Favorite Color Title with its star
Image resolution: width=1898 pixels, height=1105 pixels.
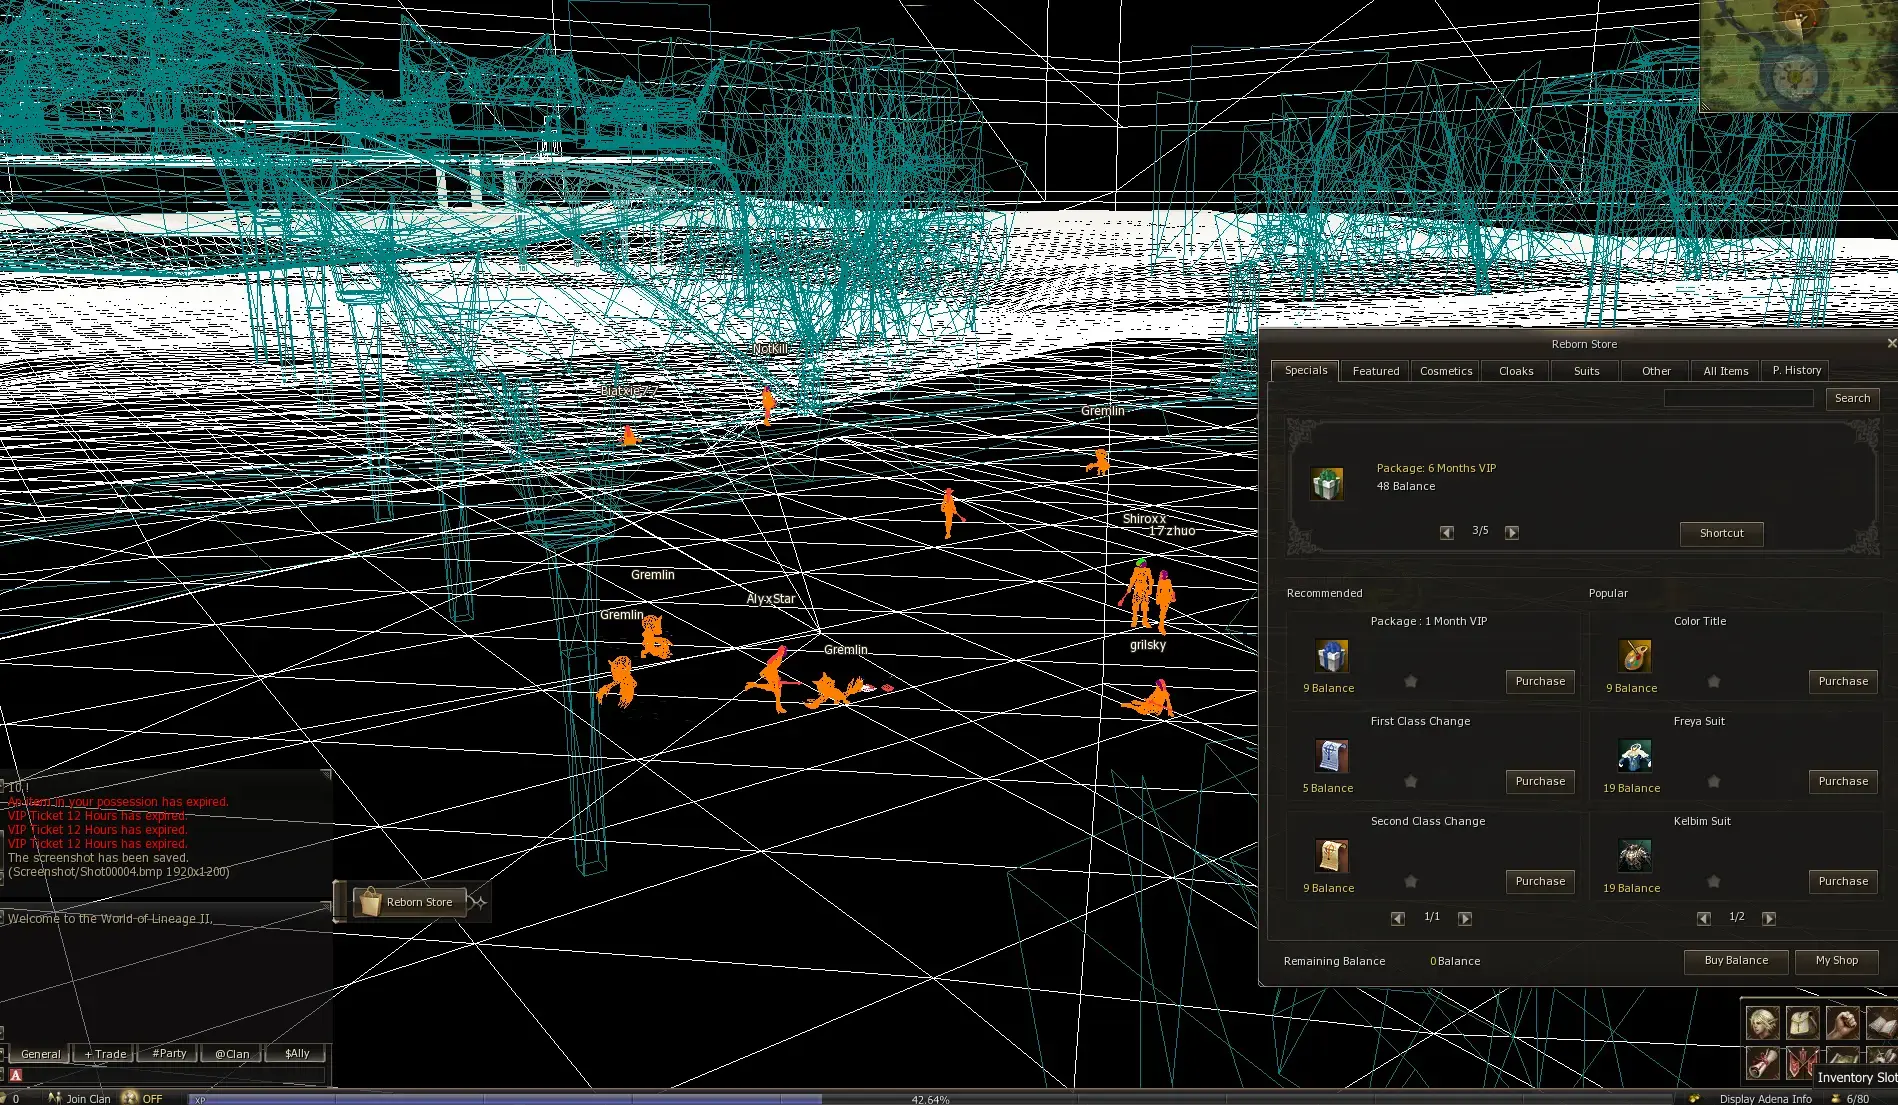pyautogui.click(x=1714, y=681)
